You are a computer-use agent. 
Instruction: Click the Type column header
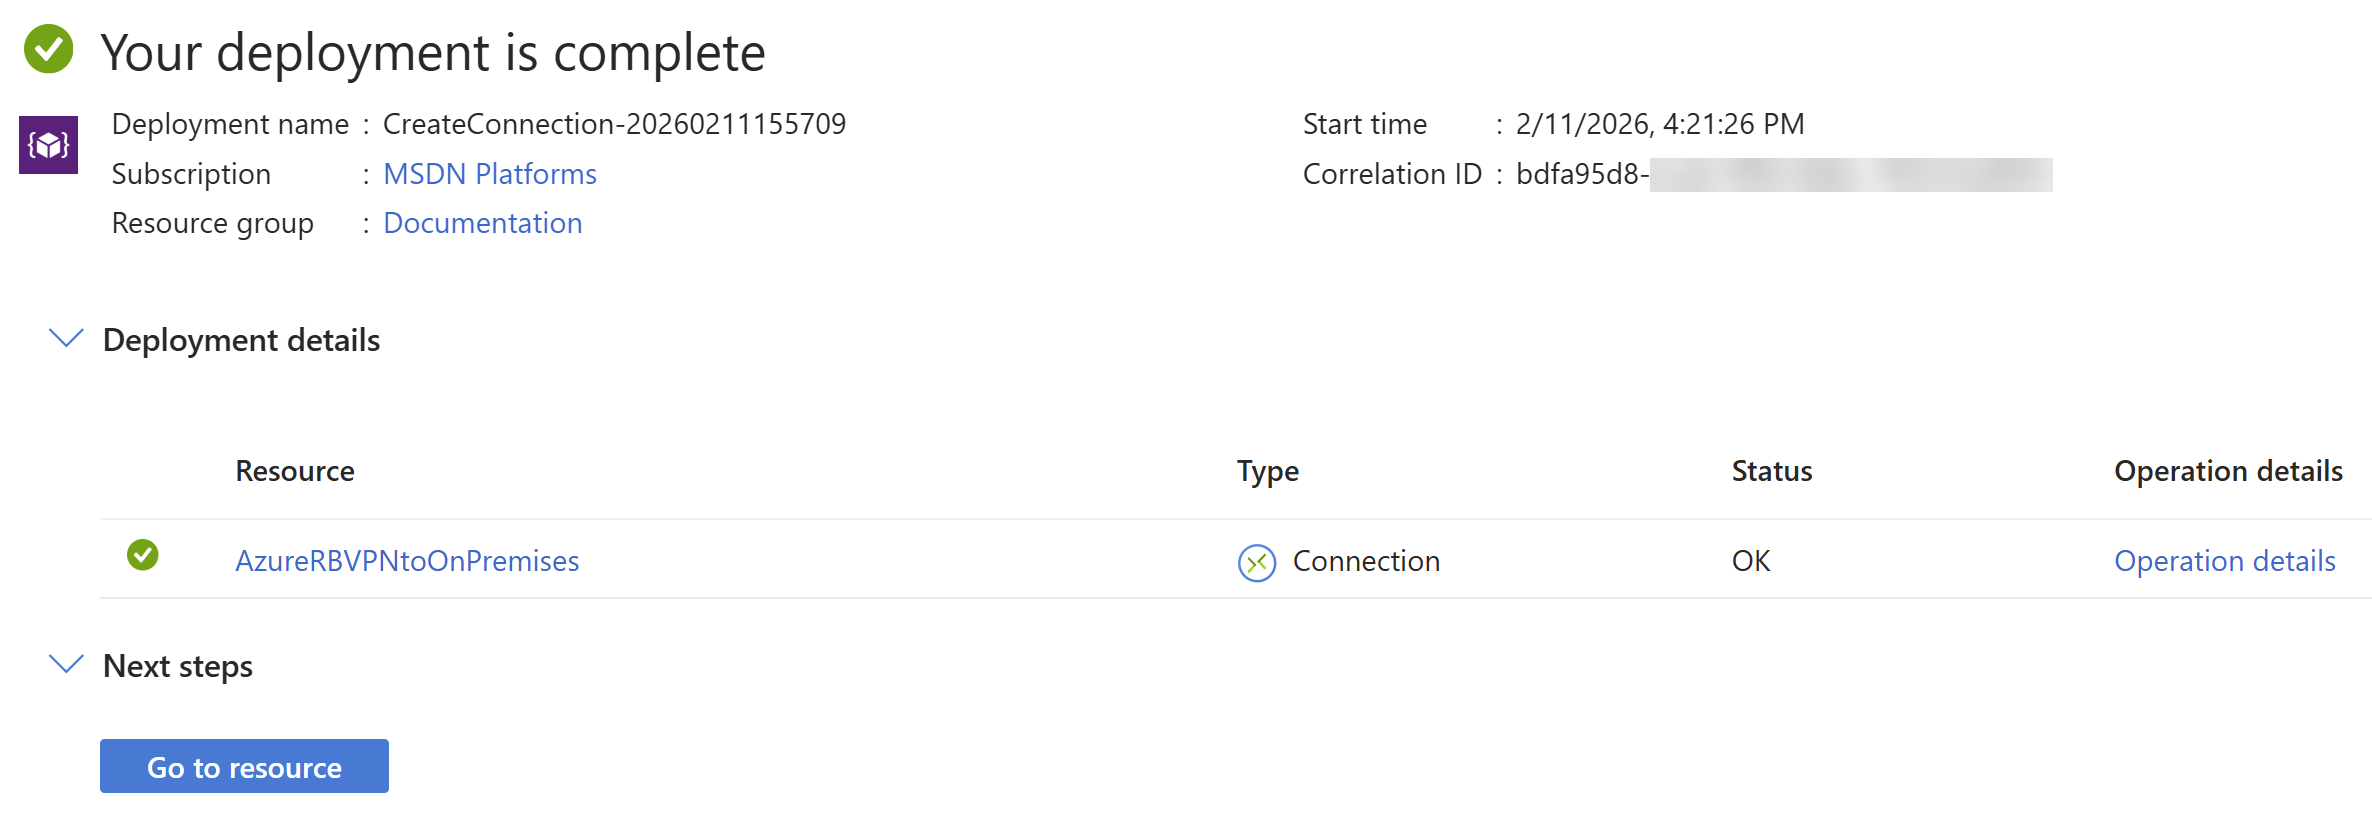(1267, 471)
